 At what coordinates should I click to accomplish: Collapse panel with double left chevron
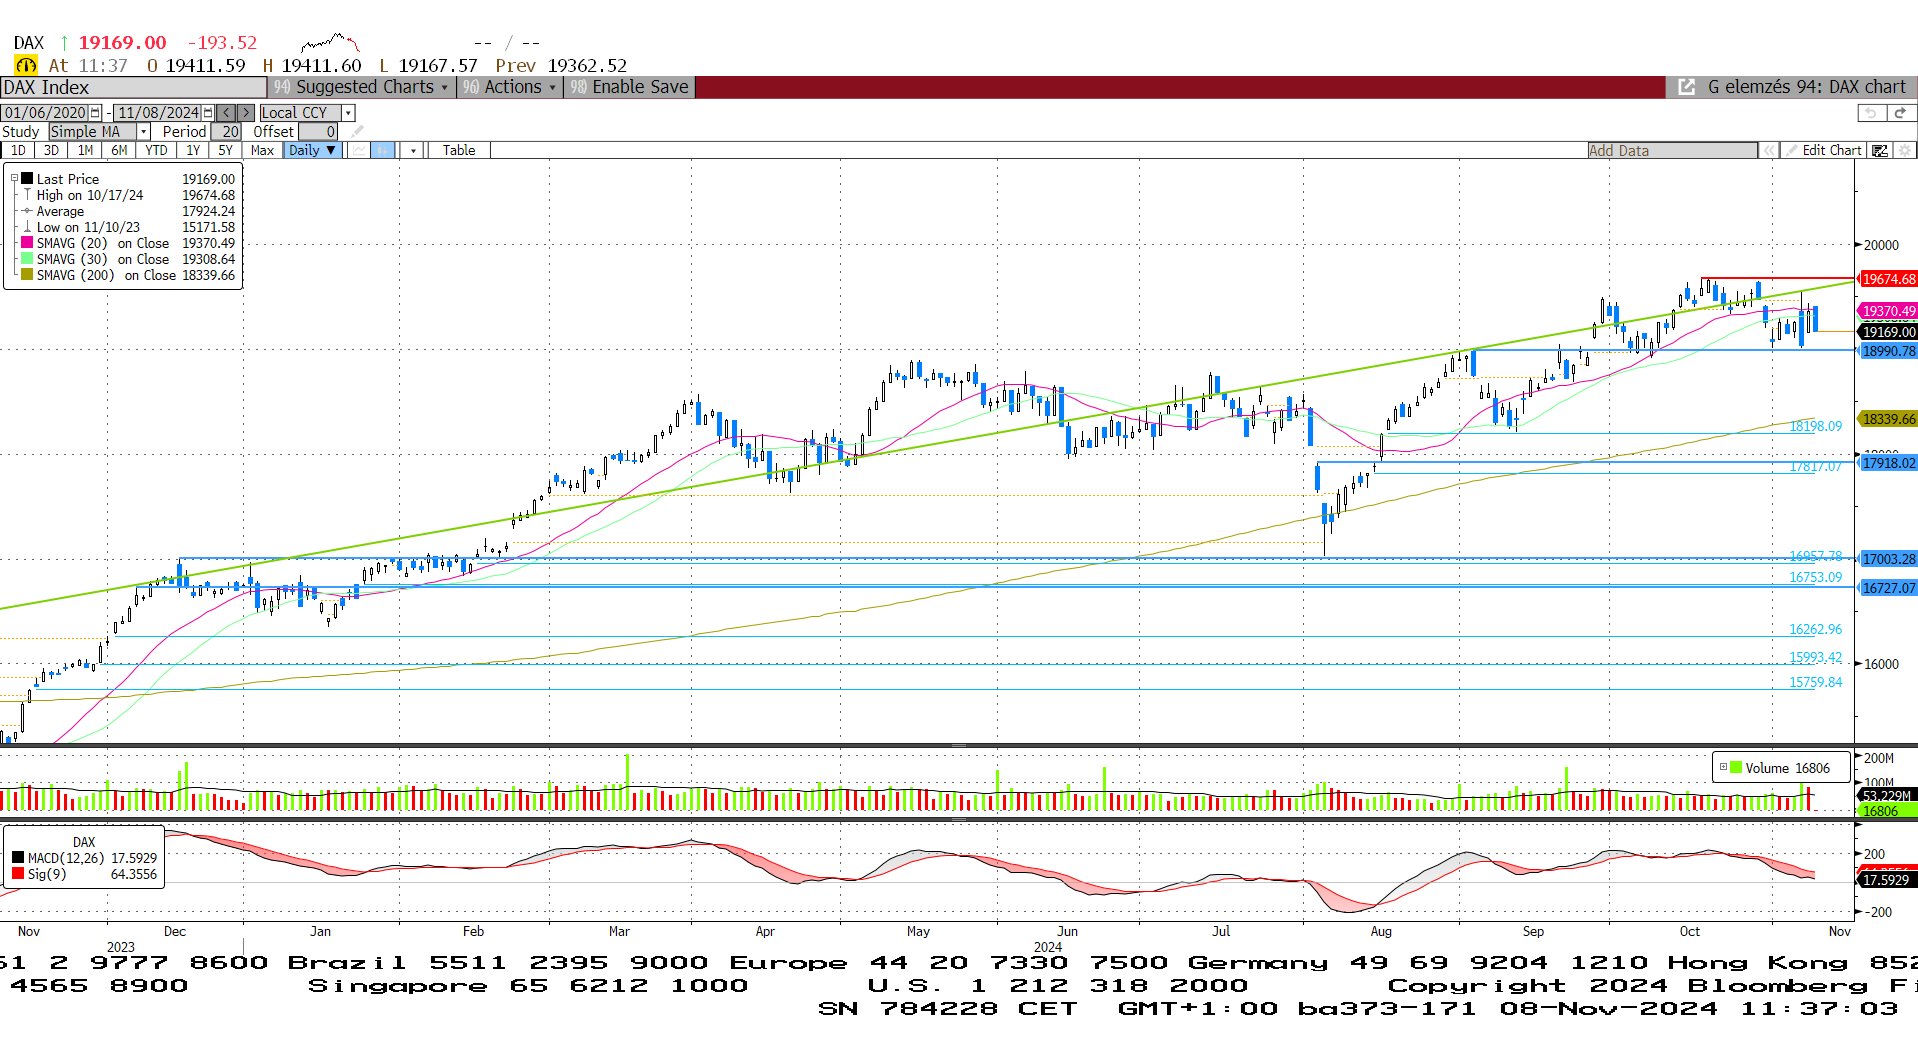coord(1769,150)
